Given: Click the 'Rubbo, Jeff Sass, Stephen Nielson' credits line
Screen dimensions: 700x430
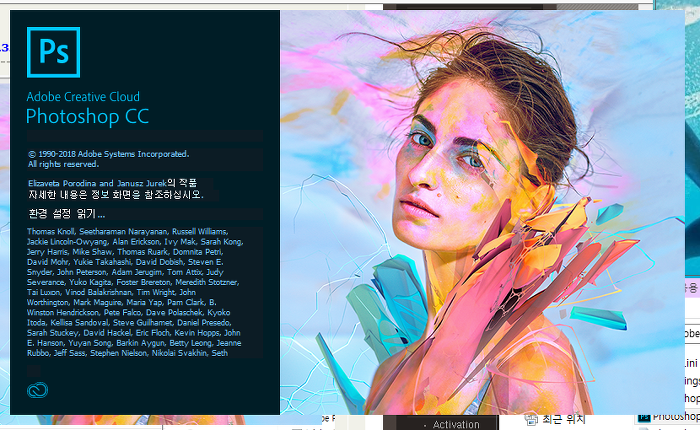Looking at the screenshot, I should click(x=128, y=353).
